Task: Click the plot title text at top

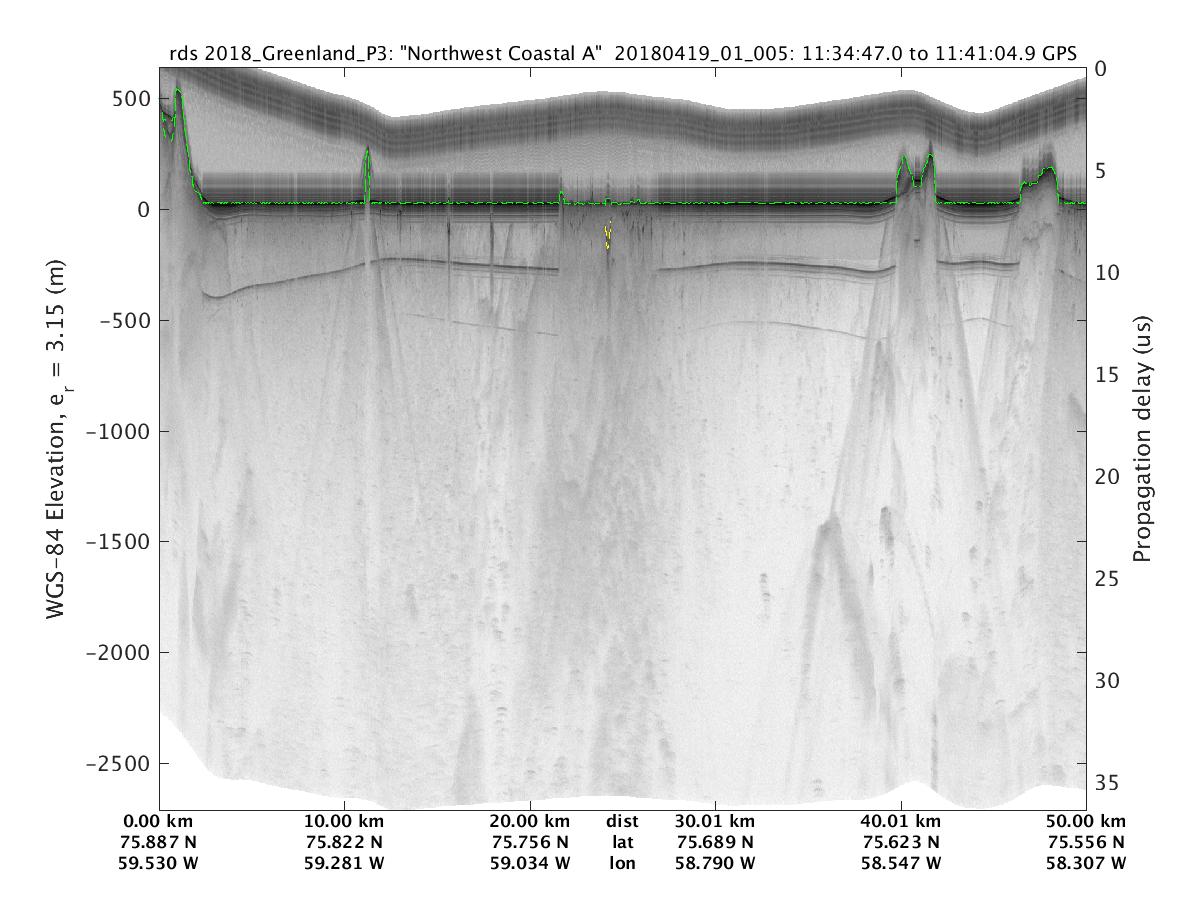Action: (622, 55)
